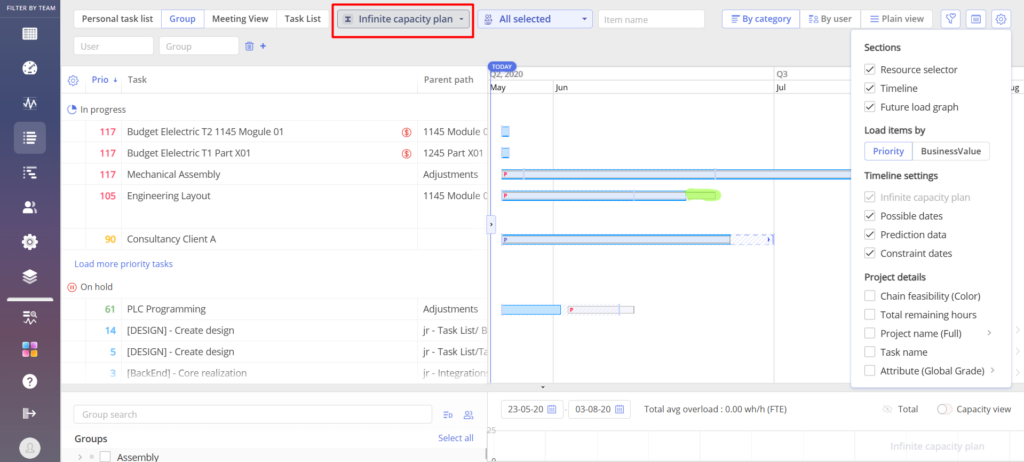
Task: Click the trash icon beside the Group field
Action: tap(249, 46)
